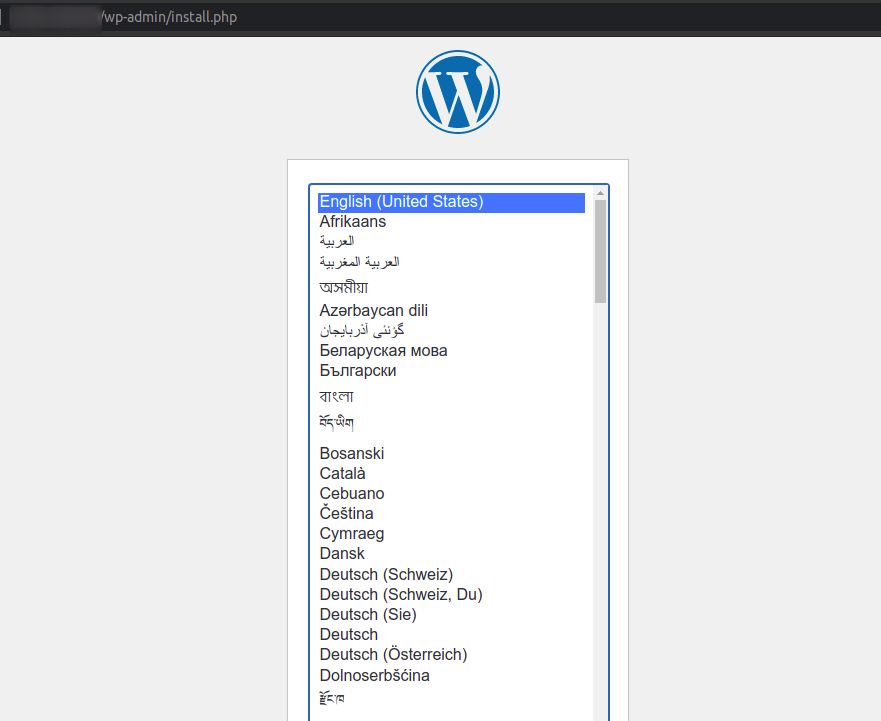Select Deutsch (Schweiz, Du) option
881x721 pixels.
(451, 595)
